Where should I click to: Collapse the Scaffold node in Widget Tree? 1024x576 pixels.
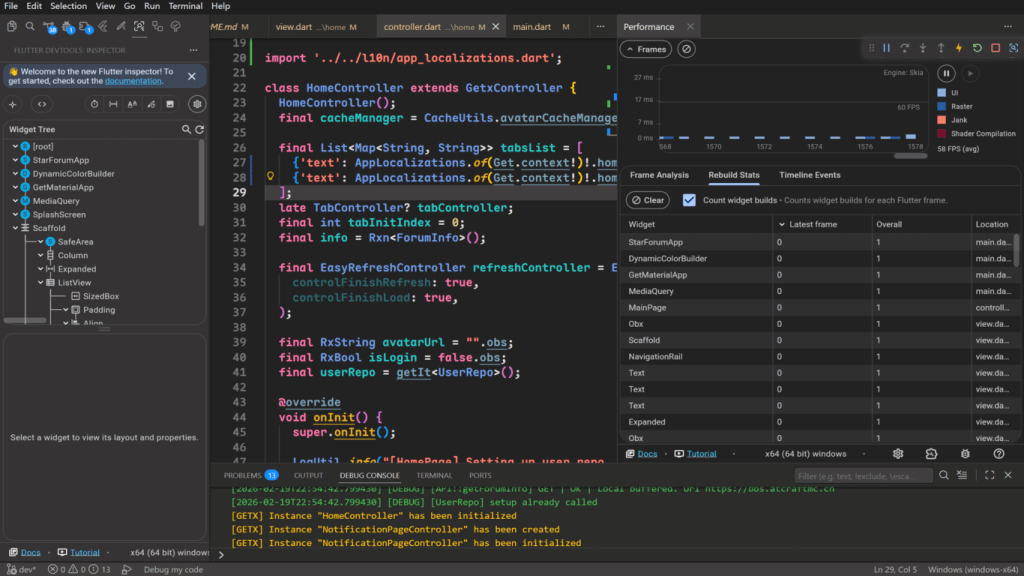click(14, 228)
